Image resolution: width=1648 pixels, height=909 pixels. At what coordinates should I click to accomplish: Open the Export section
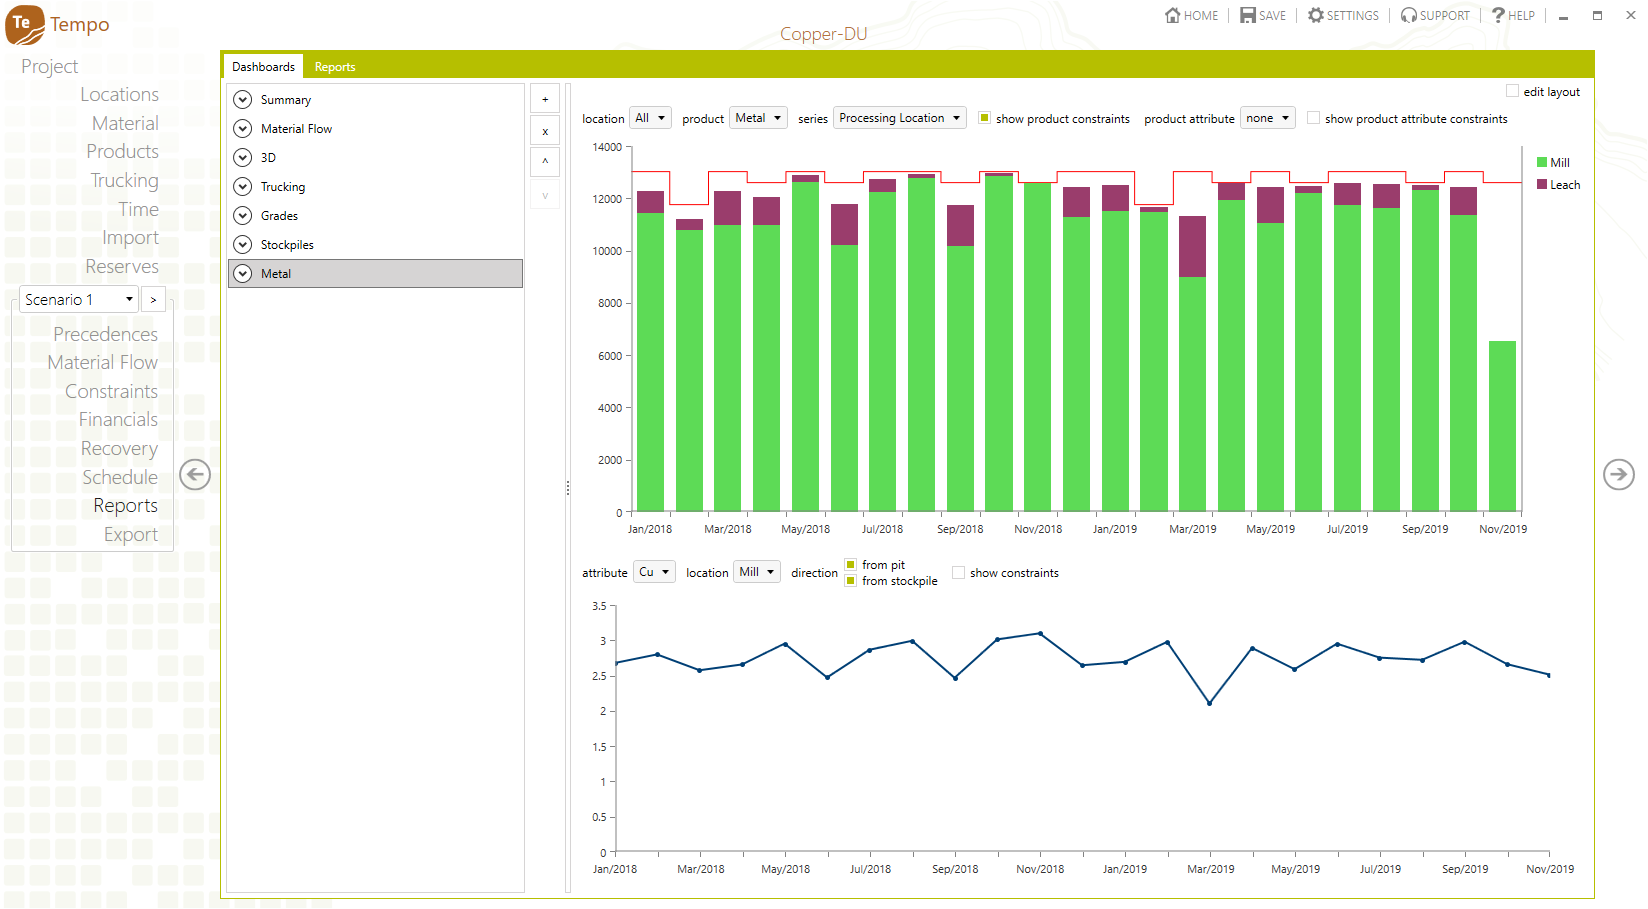(131, 534)
